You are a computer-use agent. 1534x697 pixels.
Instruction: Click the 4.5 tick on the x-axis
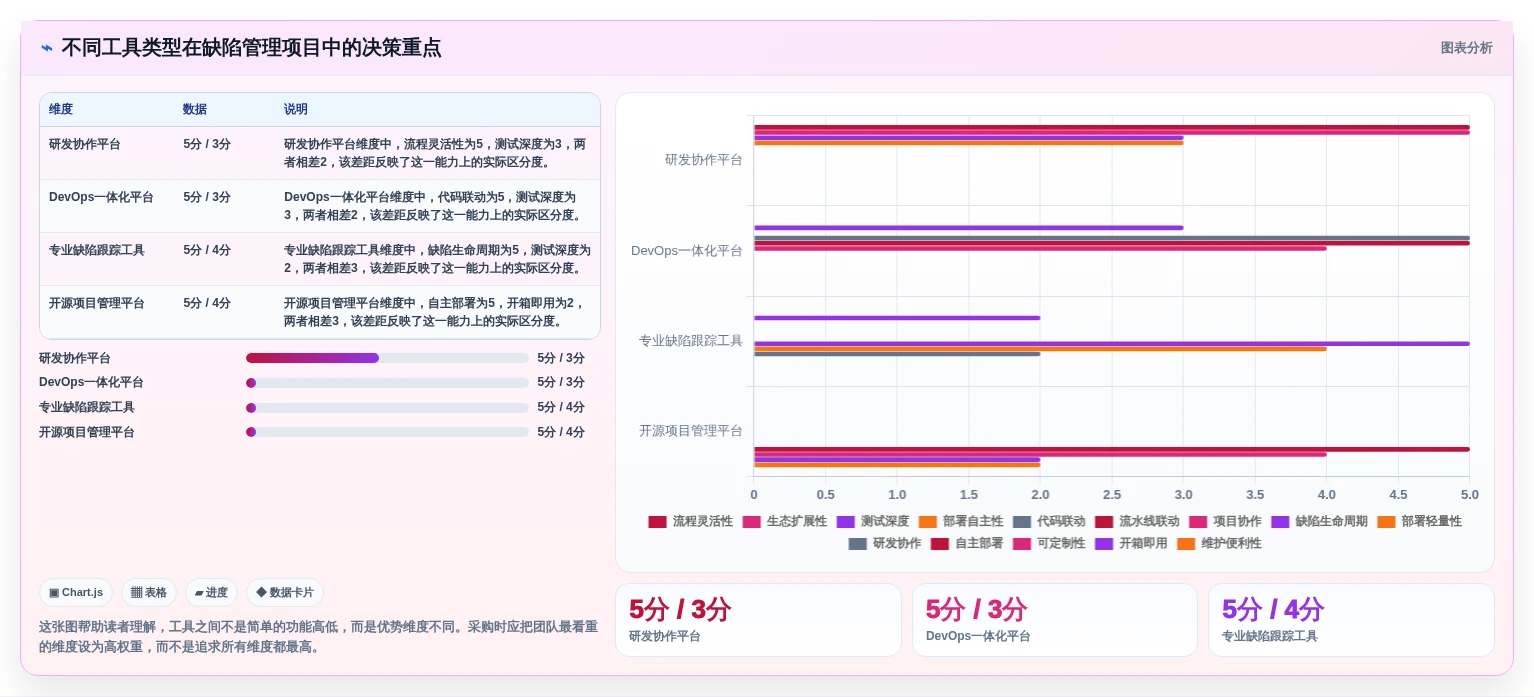(1398, 495)
